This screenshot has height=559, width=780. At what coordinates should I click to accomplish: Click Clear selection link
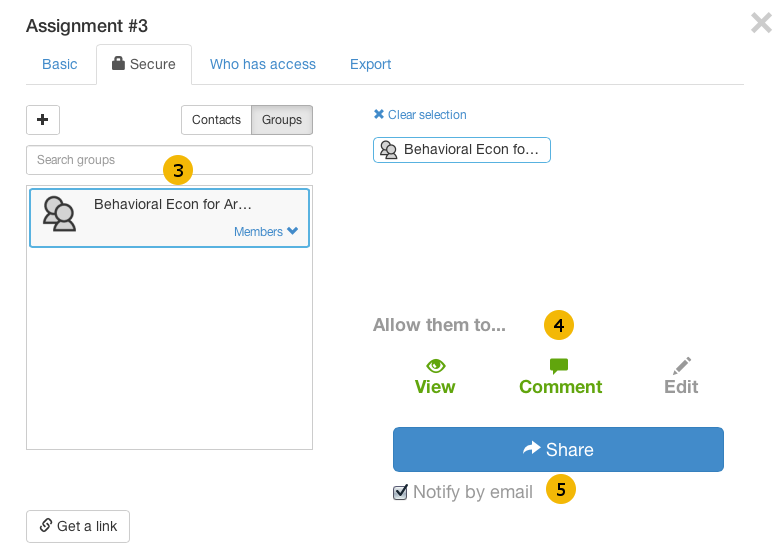(420, 115)
